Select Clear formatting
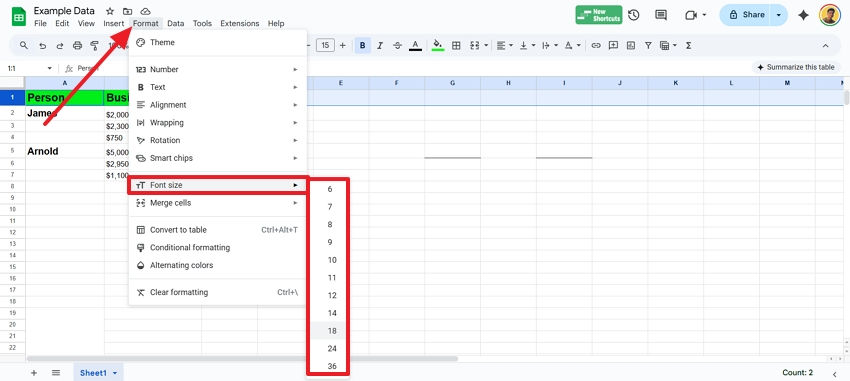Image resolution: width=850 pixels, height=381 pixels. pos(218,292)
